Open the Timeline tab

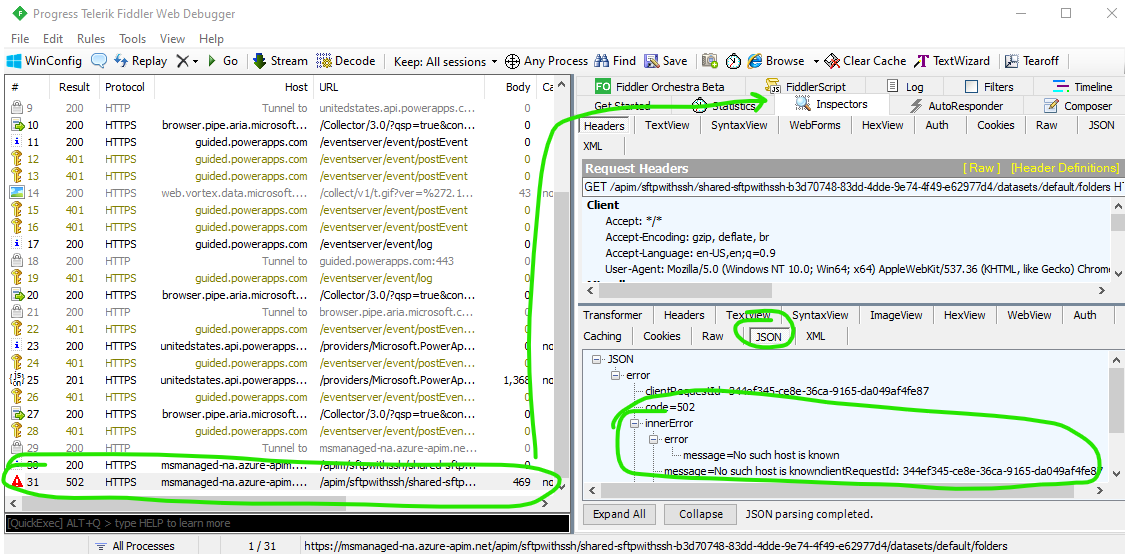tap(1082, 87)
